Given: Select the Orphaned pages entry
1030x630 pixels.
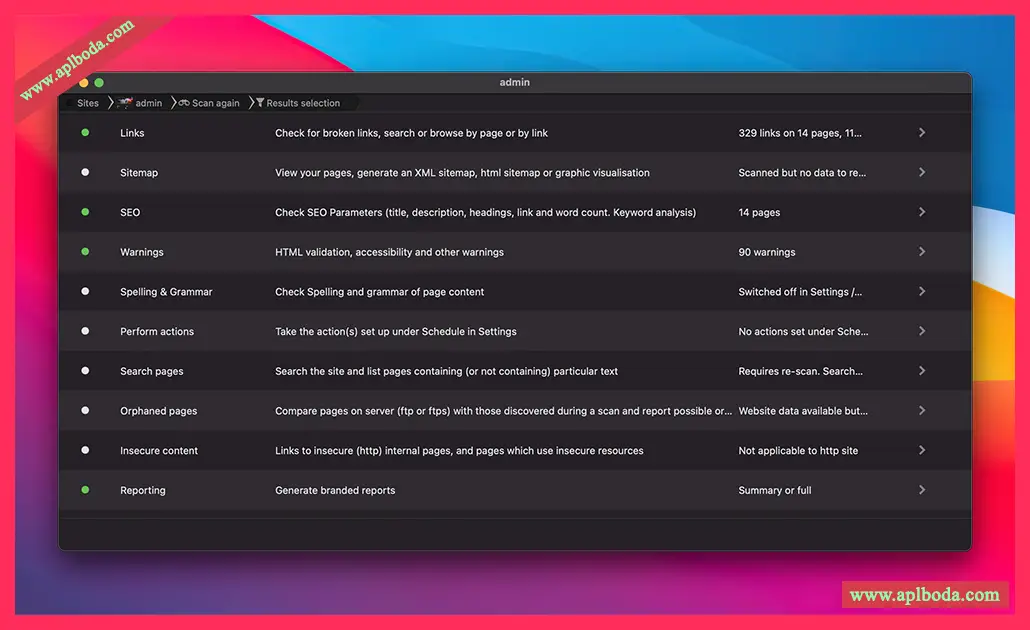Looking at the screenshot, I should [158, 411].
